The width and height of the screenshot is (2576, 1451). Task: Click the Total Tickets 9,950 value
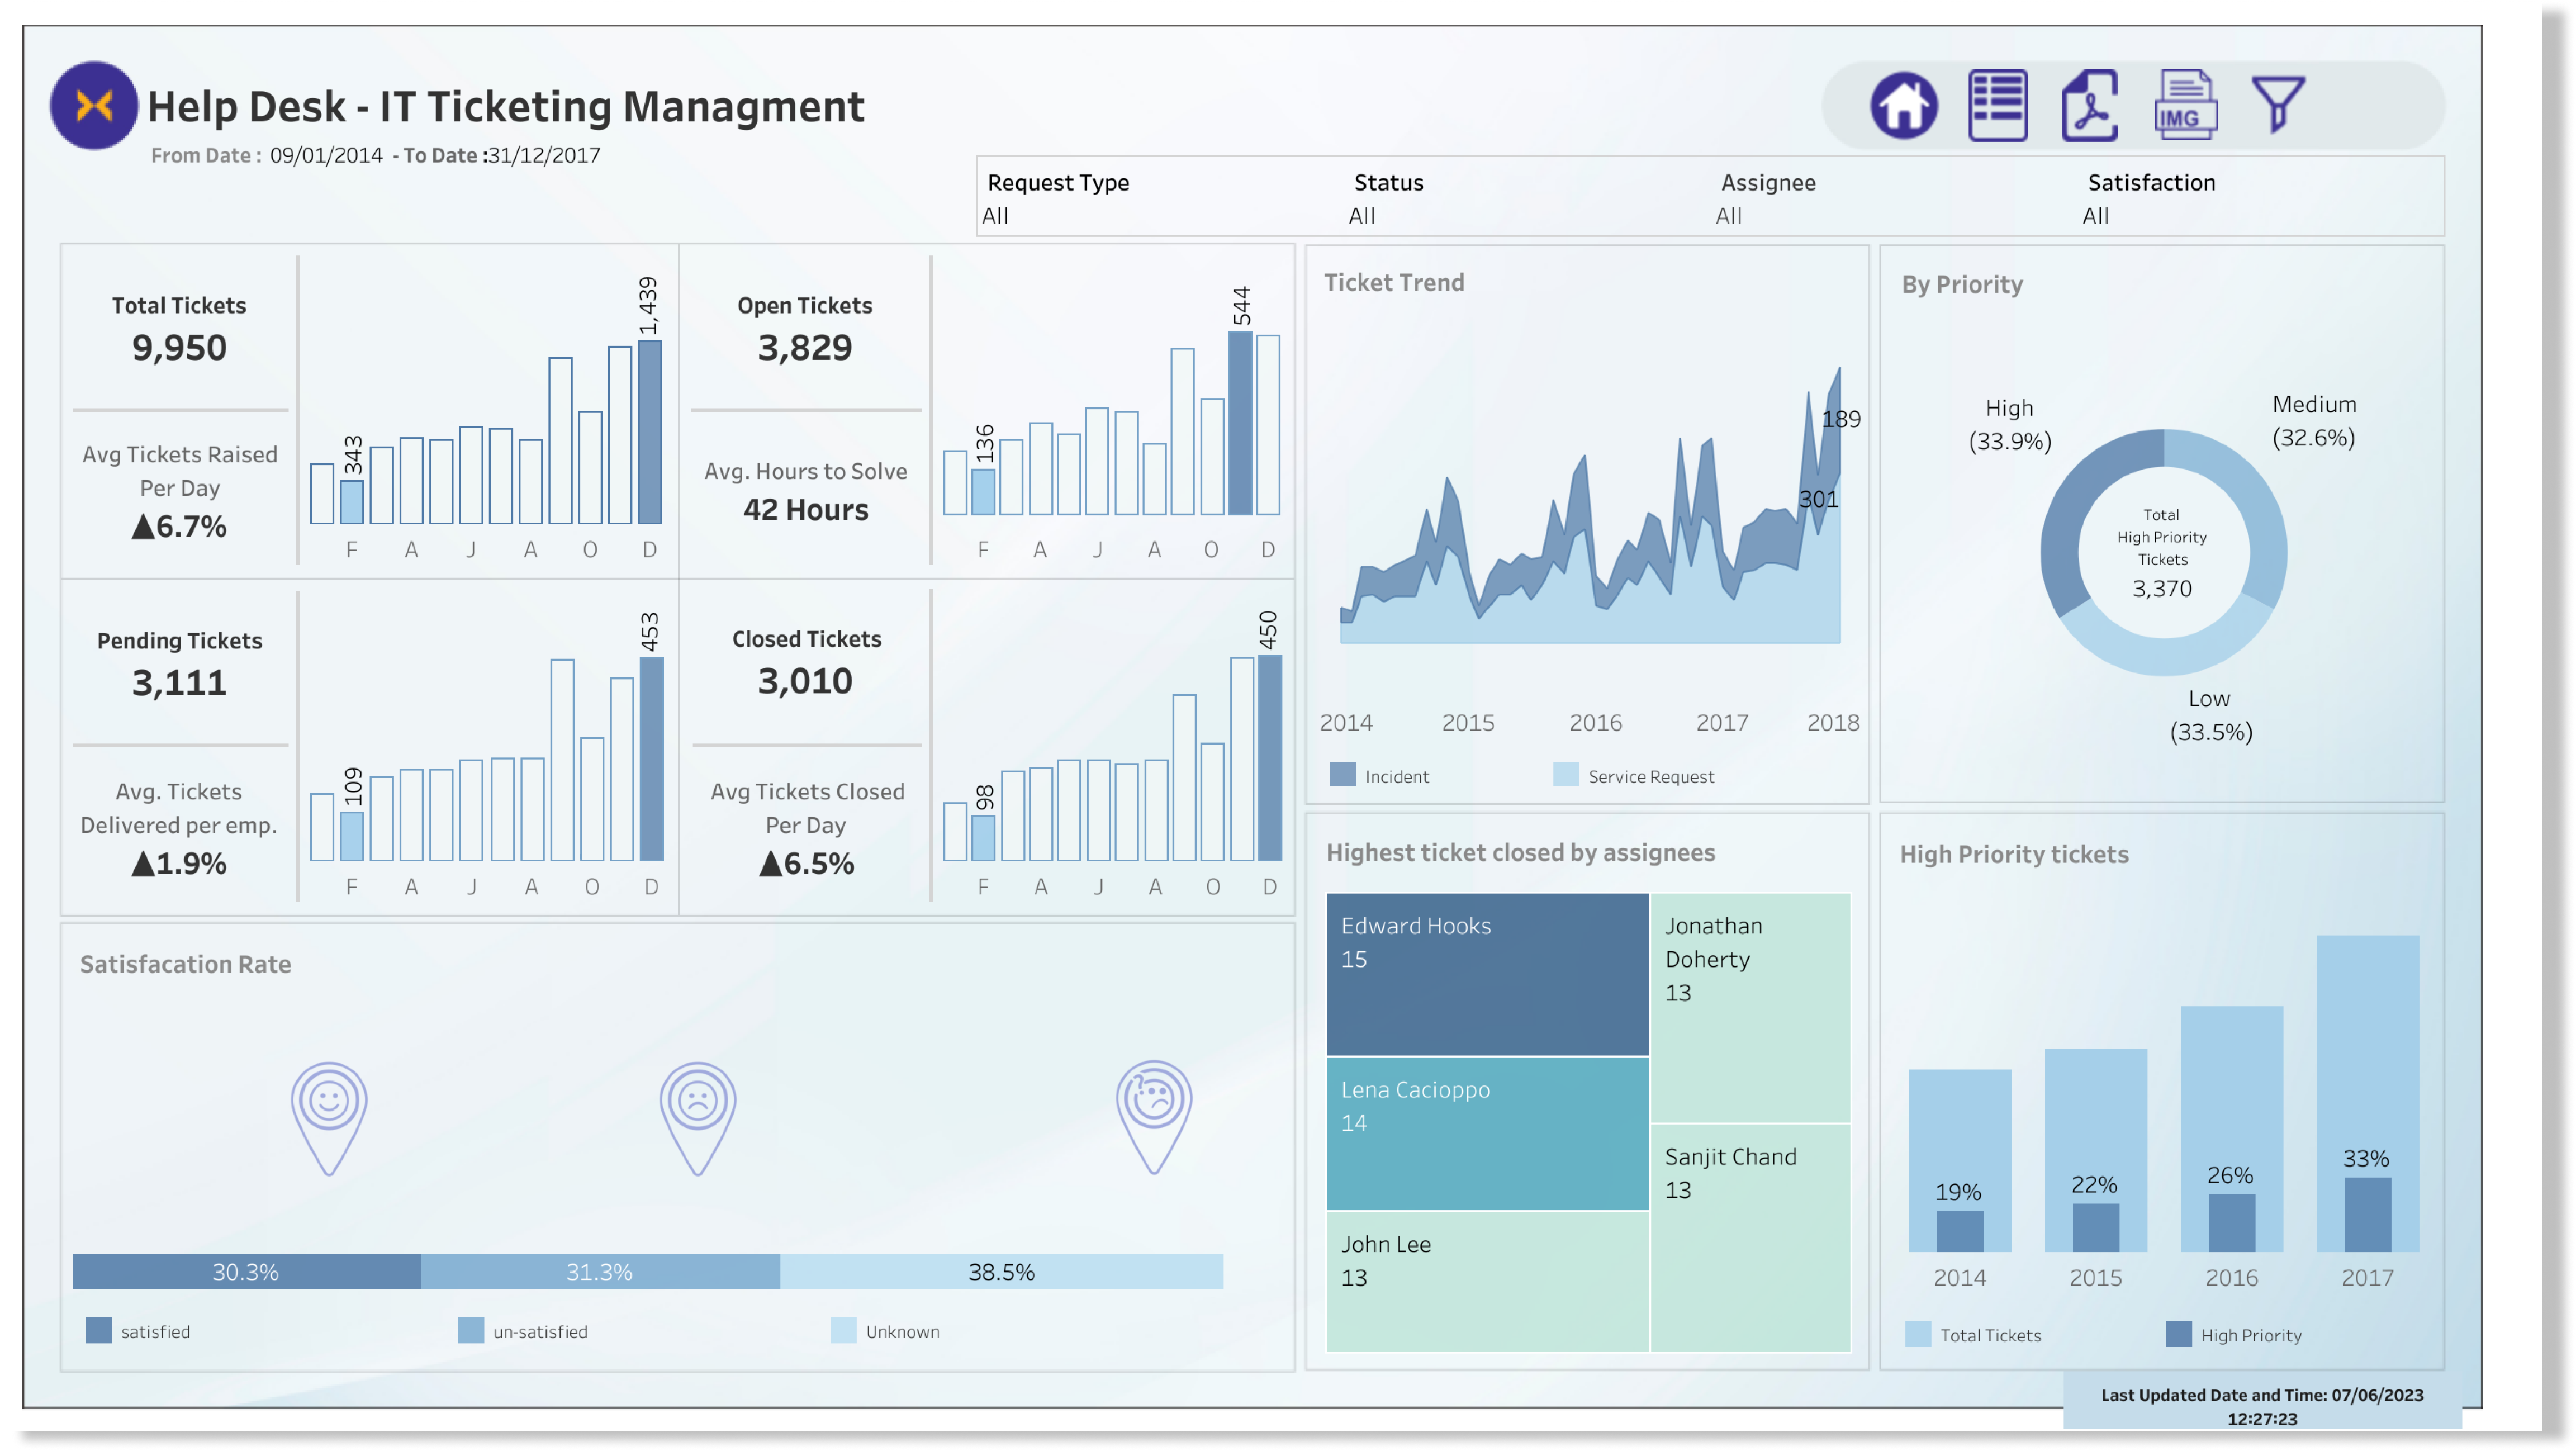(x=179, y=347)
